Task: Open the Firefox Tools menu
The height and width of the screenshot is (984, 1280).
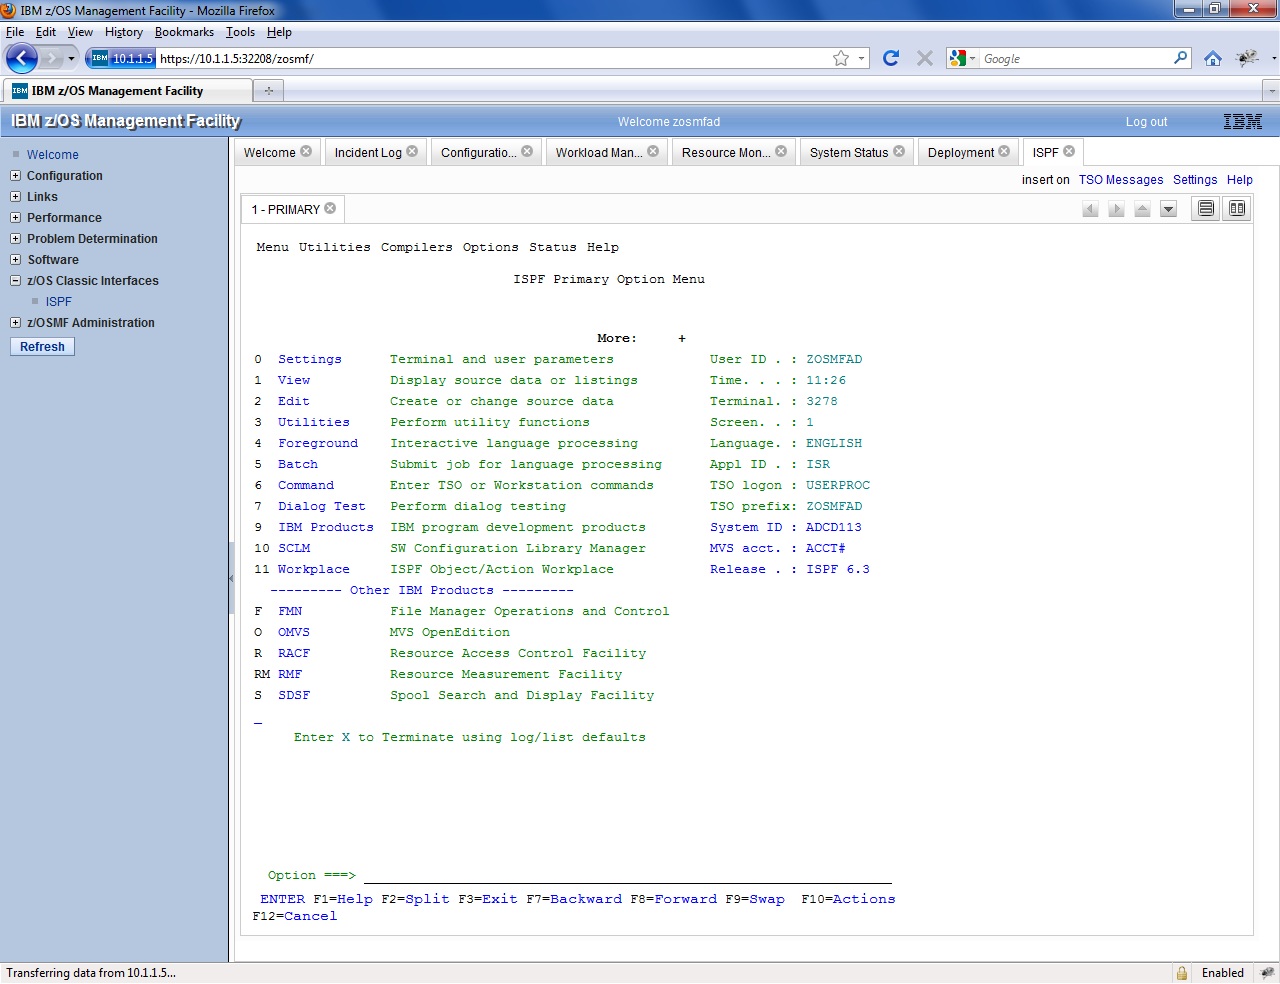Action: coord(240,32)
